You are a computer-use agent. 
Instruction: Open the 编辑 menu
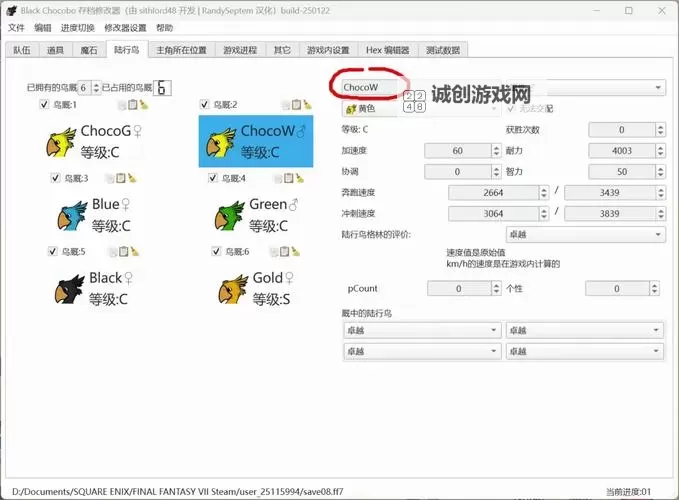(x=42, y=28)
